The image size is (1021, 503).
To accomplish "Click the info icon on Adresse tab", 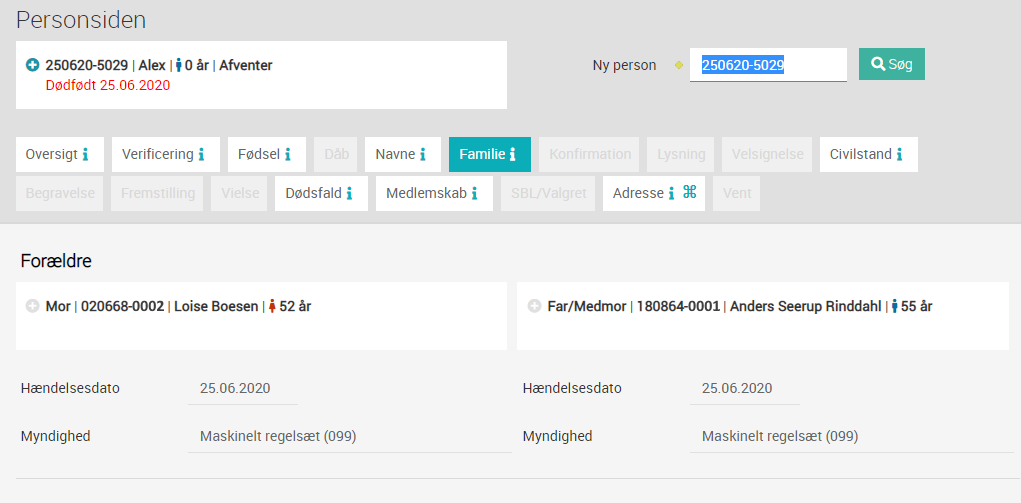I will (671, 194).
